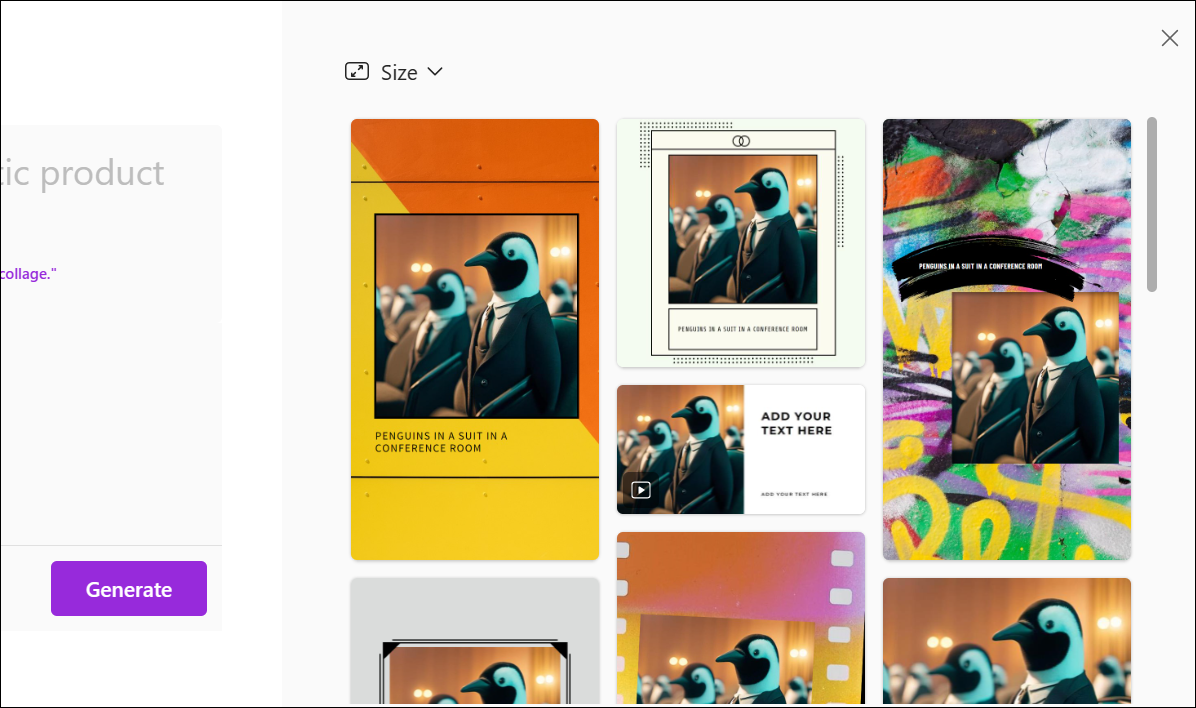
Task: Click the faded 'tic product' heading text
Action: point(82,172)
